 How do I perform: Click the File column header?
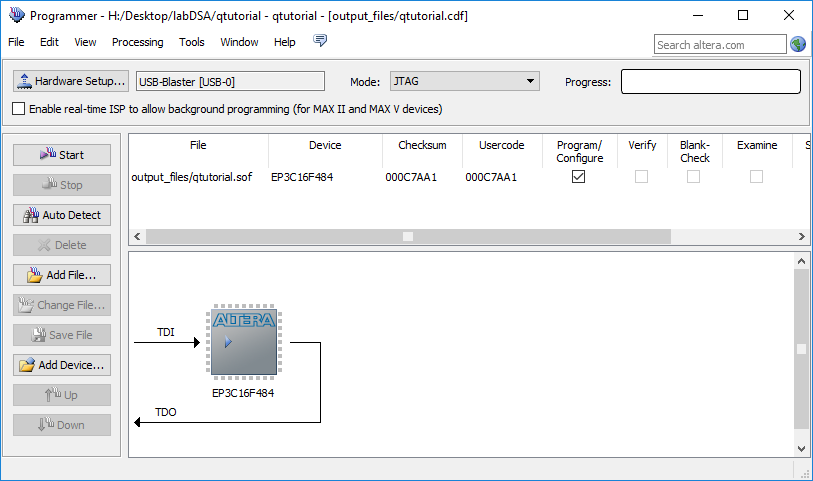click(198, 145)
